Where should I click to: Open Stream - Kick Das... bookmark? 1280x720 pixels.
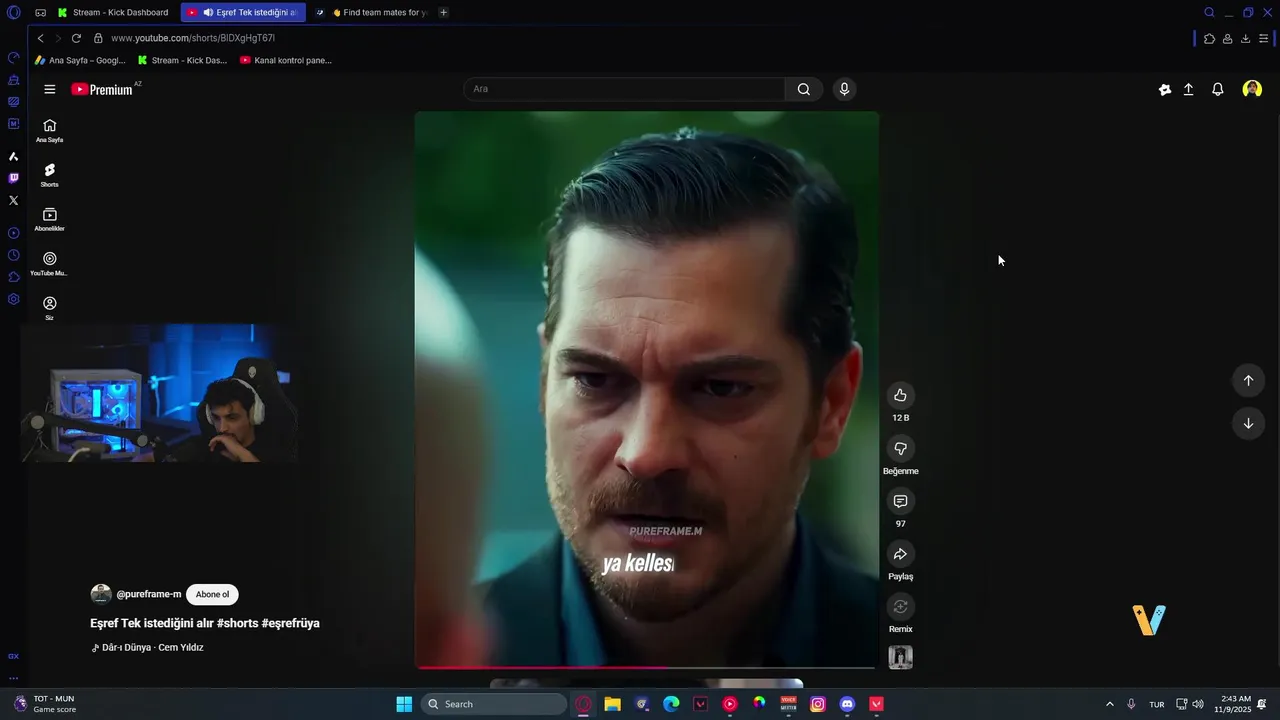pyautogui.click(x=182, y=60)
